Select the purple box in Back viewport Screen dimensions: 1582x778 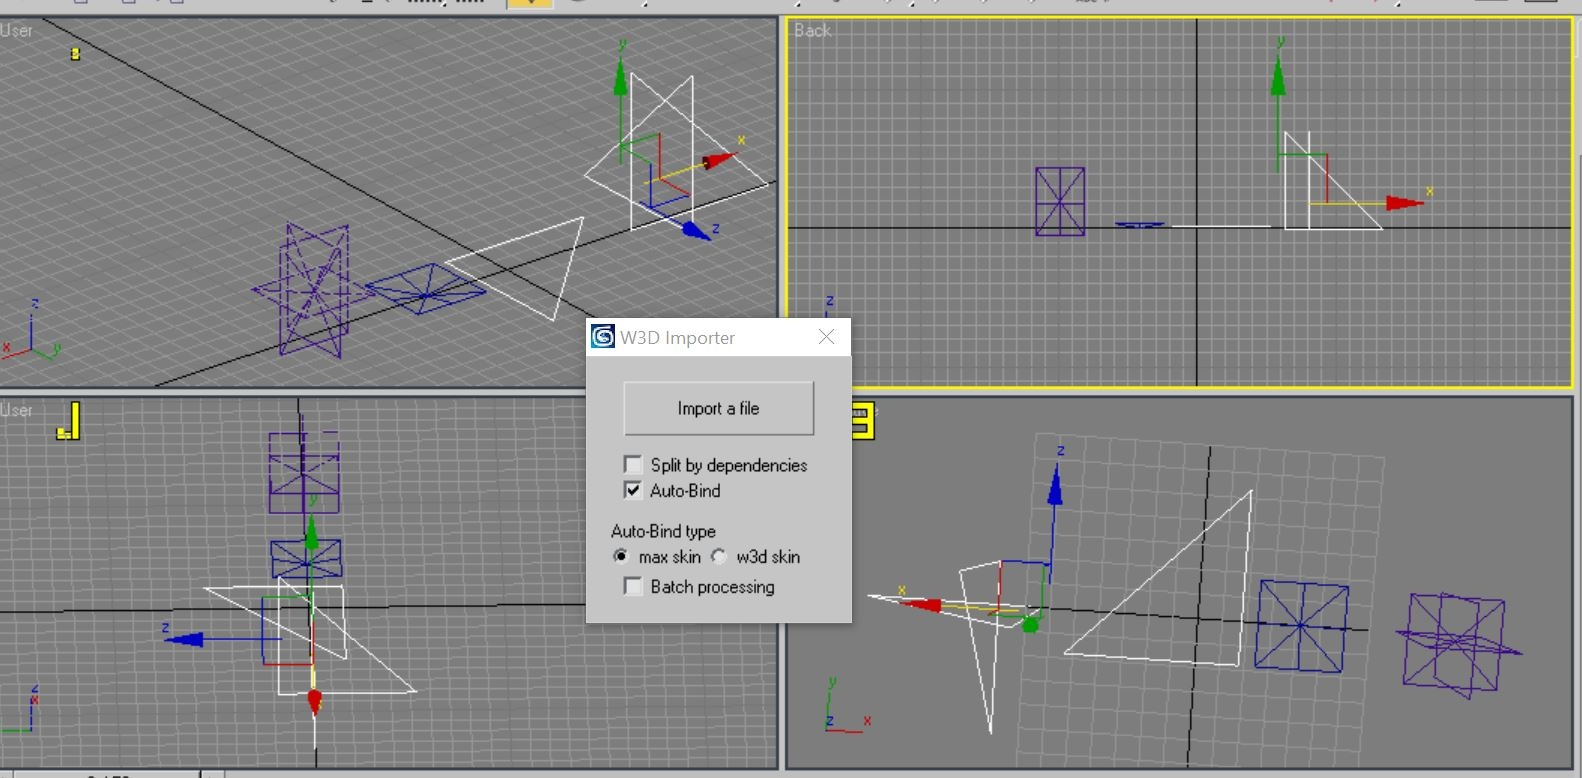click(x=1060, y=201)
